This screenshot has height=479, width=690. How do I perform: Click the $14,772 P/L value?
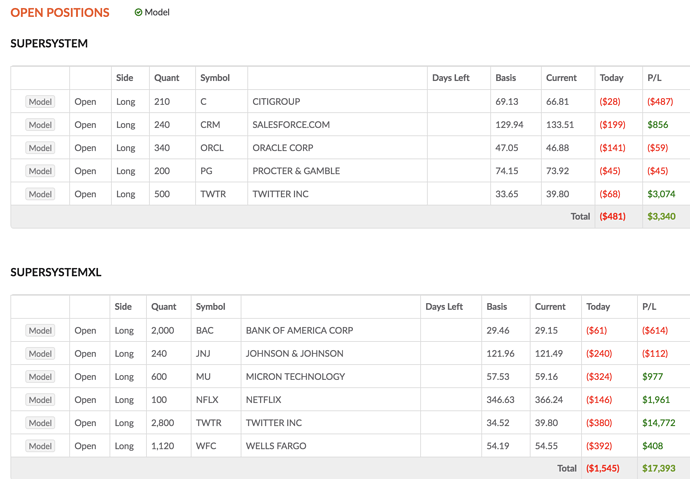[x=658, y=423]
